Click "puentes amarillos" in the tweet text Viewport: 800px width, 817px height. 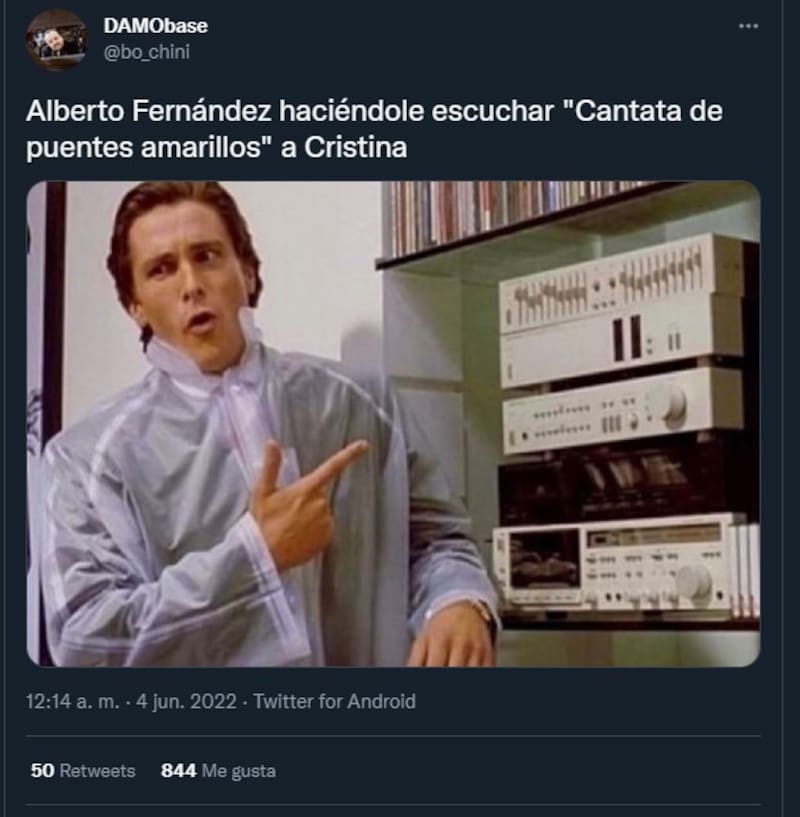144,148
